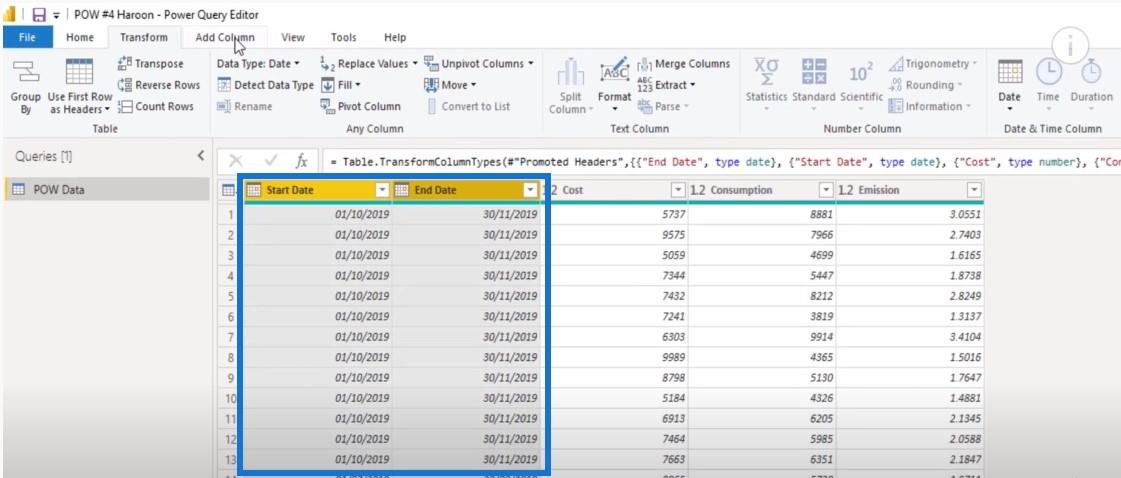Viewport: 1121px width, 478px height.
Task: Click the Emission cell 3.0551
Action: coord(909,214)
